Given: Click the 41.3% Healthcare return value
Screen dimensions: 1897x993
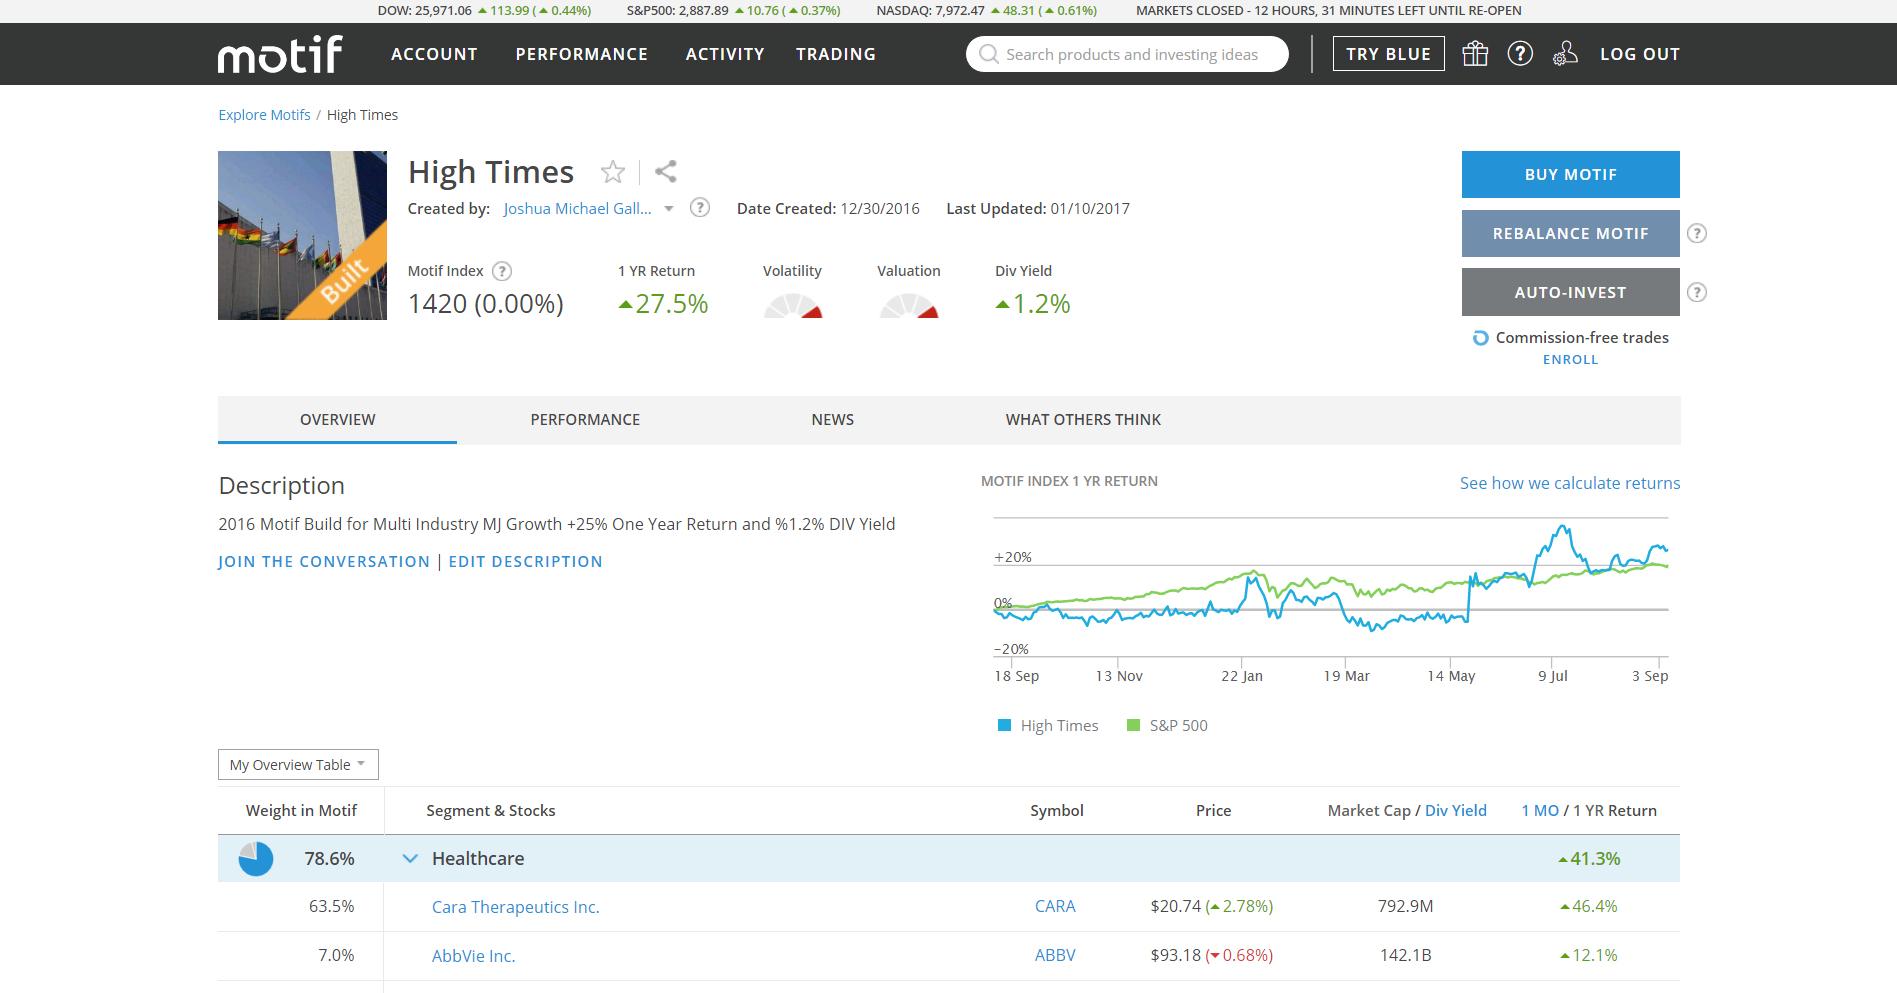Looking at the screenshot, I should tap(1589, 859).
